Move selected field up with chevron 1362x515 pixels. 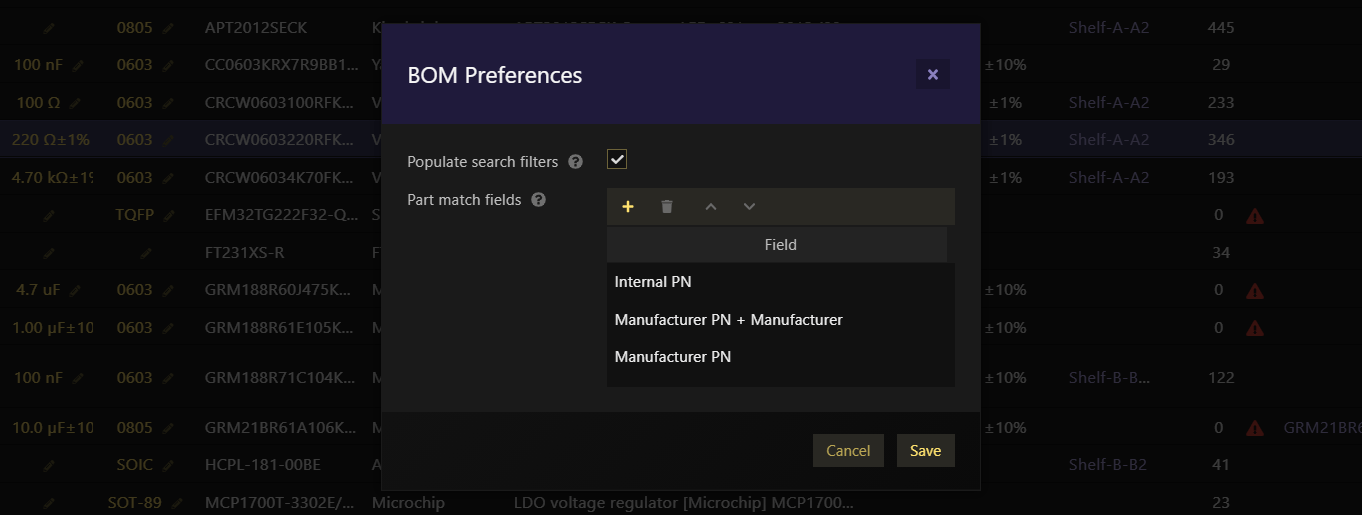point(711,207)
